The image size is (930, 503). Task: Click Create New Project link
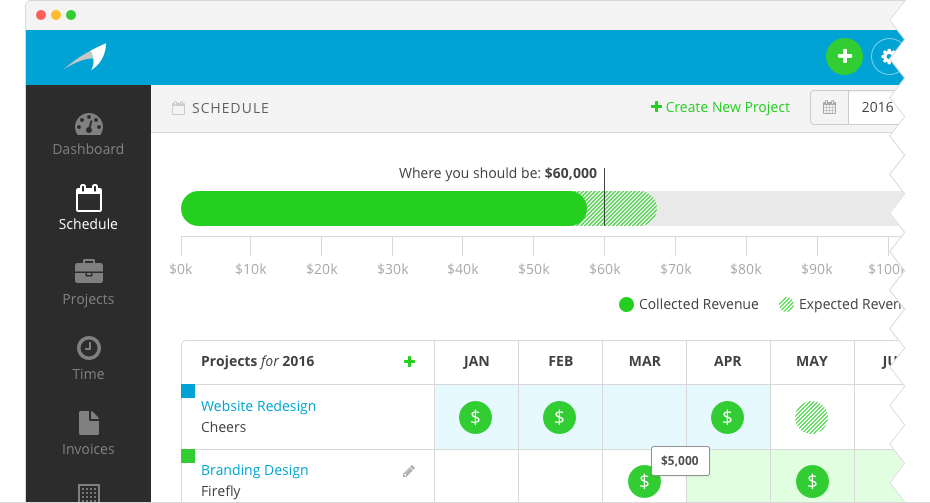tap(720, 107)
